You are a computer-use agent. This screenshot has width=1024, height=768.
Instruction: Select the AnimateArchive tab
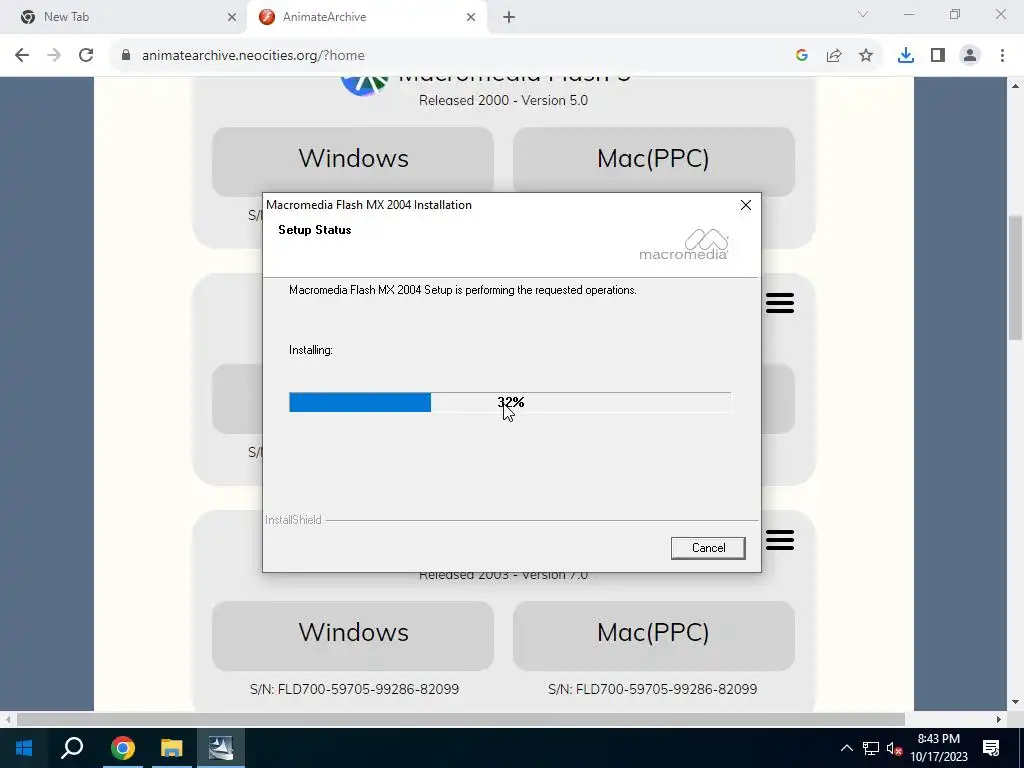point(366,17)
